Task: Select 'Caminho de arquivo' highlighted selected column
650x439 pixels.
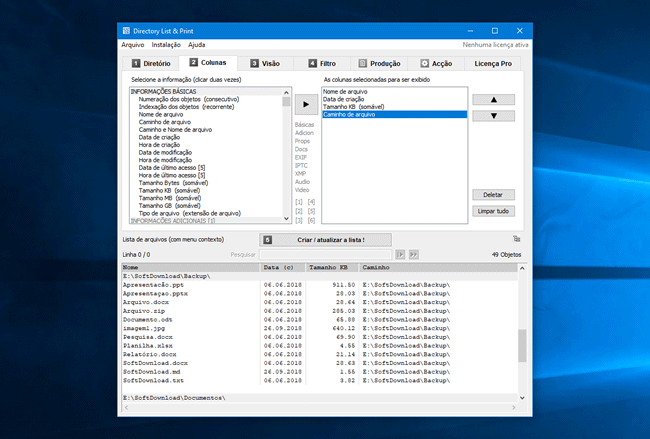Action: tap(394, 114)
